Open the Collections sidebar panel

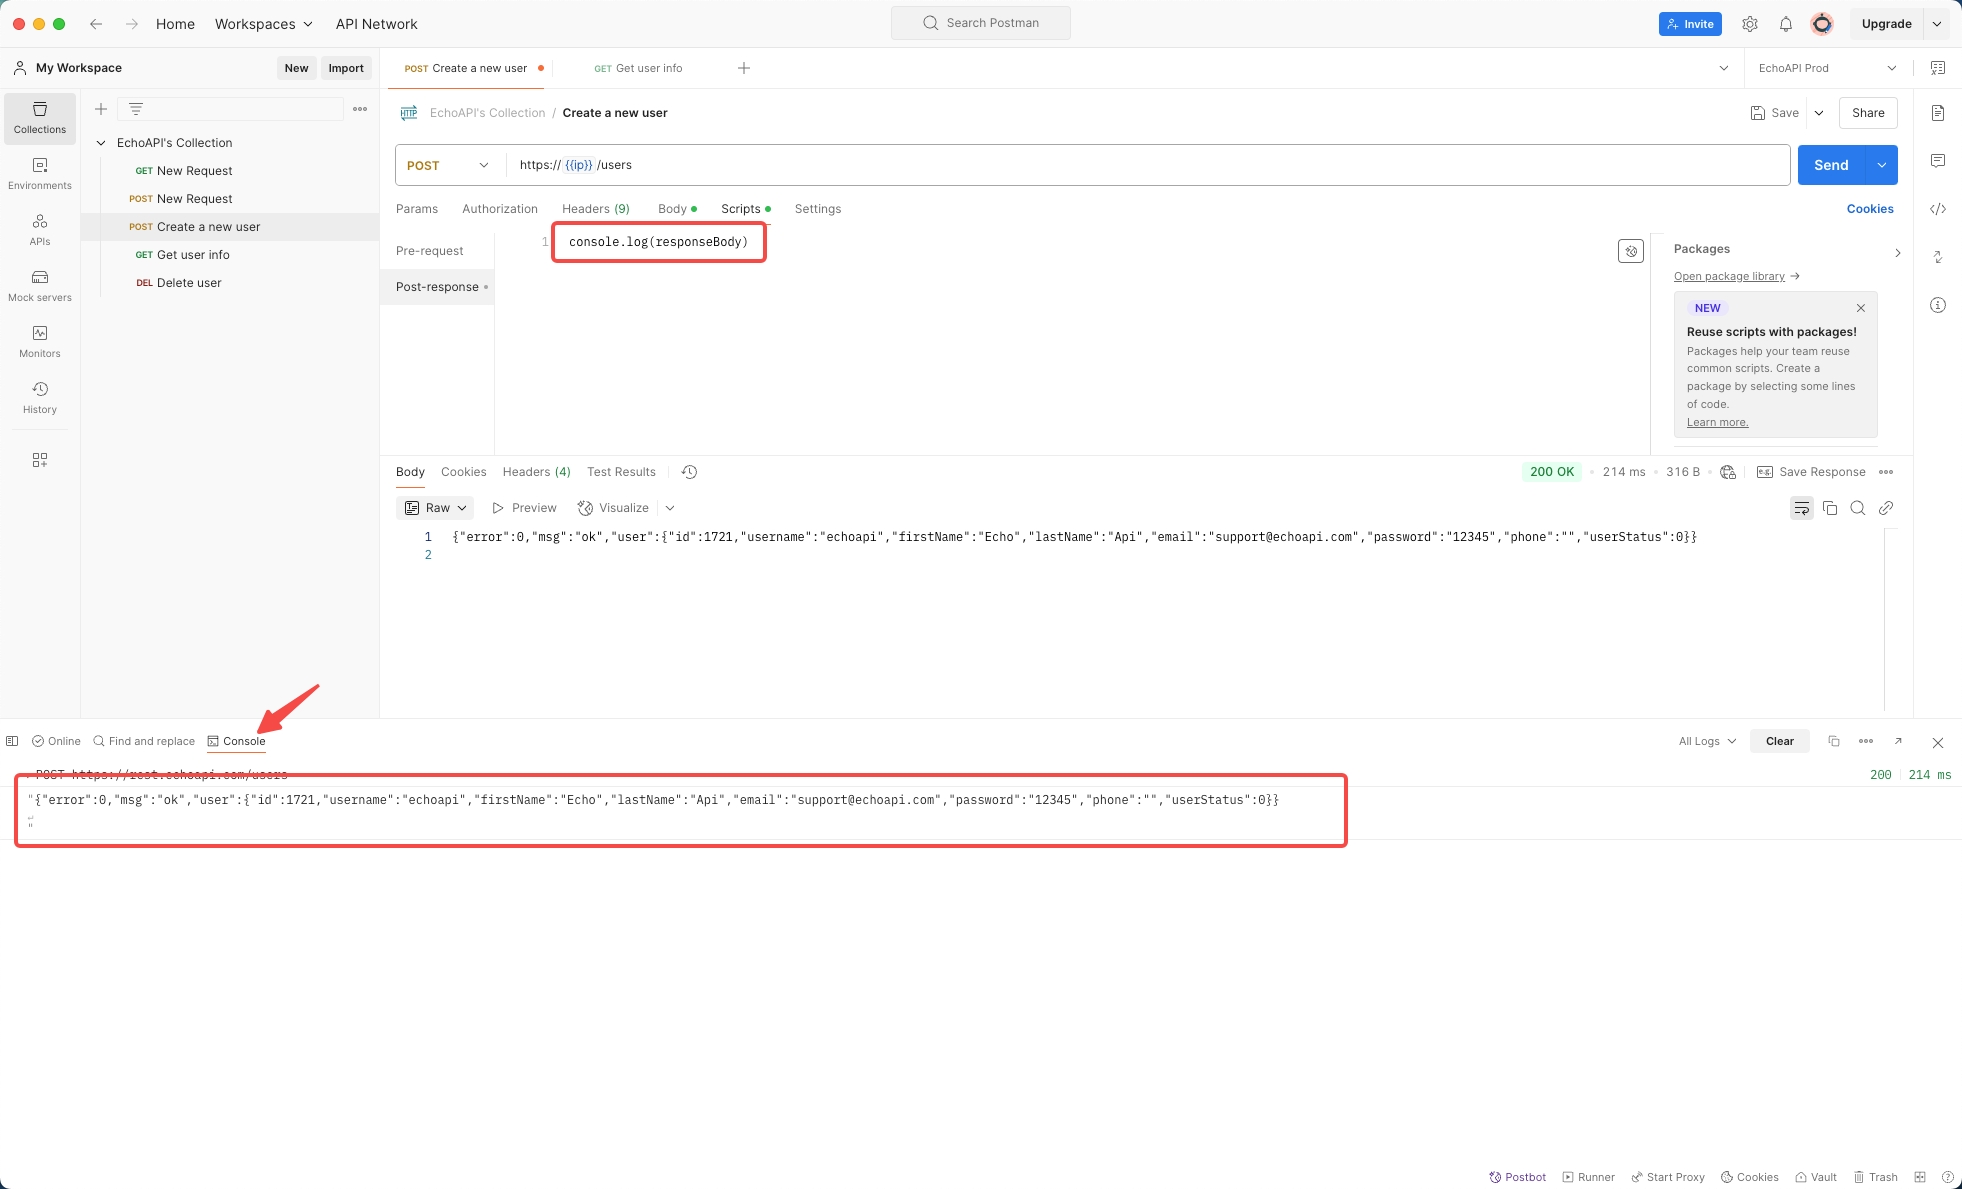point(40,118)
